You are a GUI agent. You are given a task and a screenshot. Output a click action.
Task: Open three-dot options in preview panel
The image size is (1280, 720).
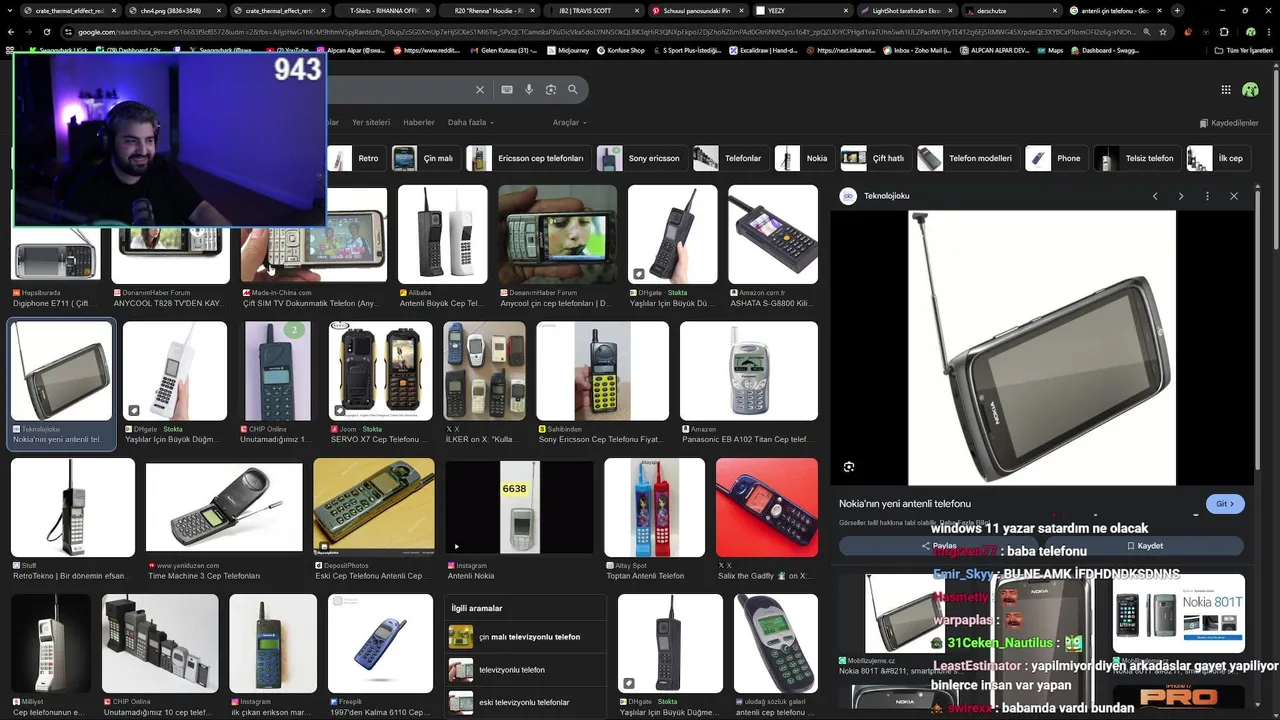[1207, 196]
